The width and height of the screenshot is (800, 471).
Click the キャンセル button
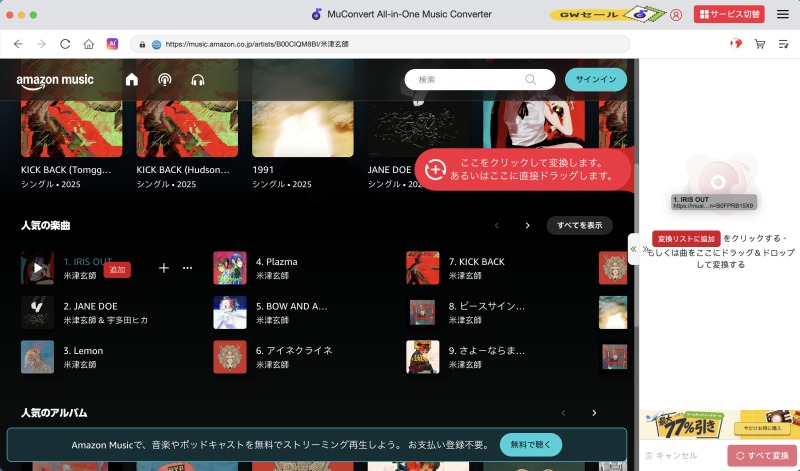671,456
